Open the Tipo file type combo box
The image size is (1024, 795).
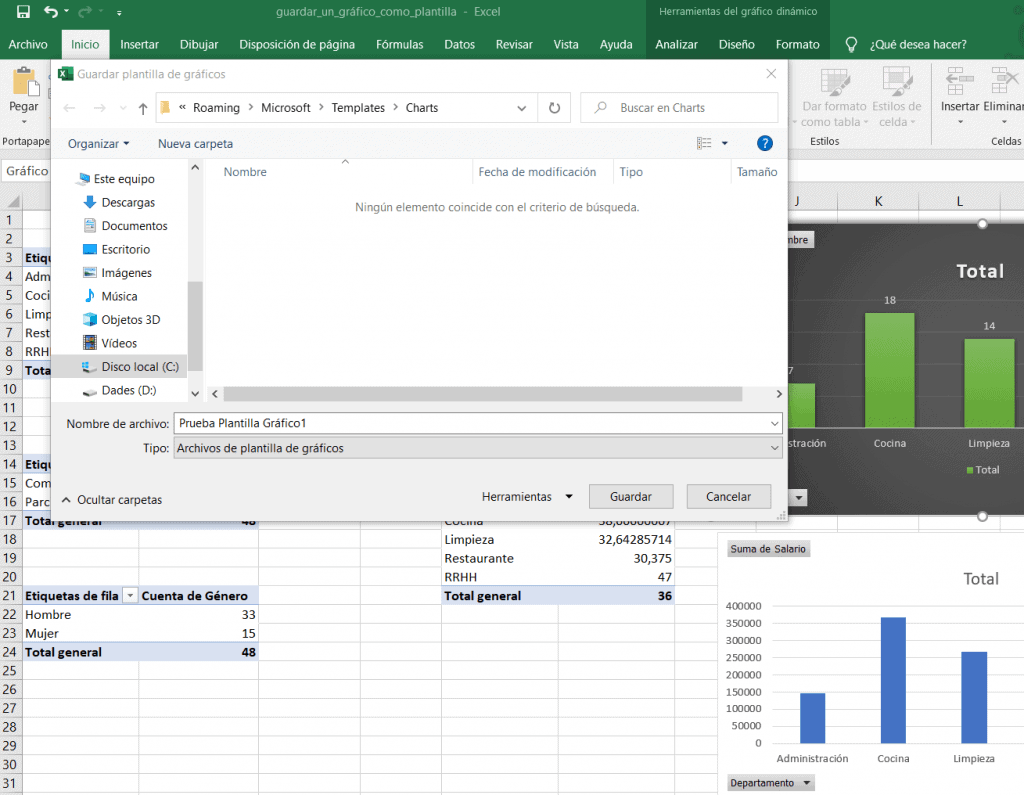tap(477, 448)
